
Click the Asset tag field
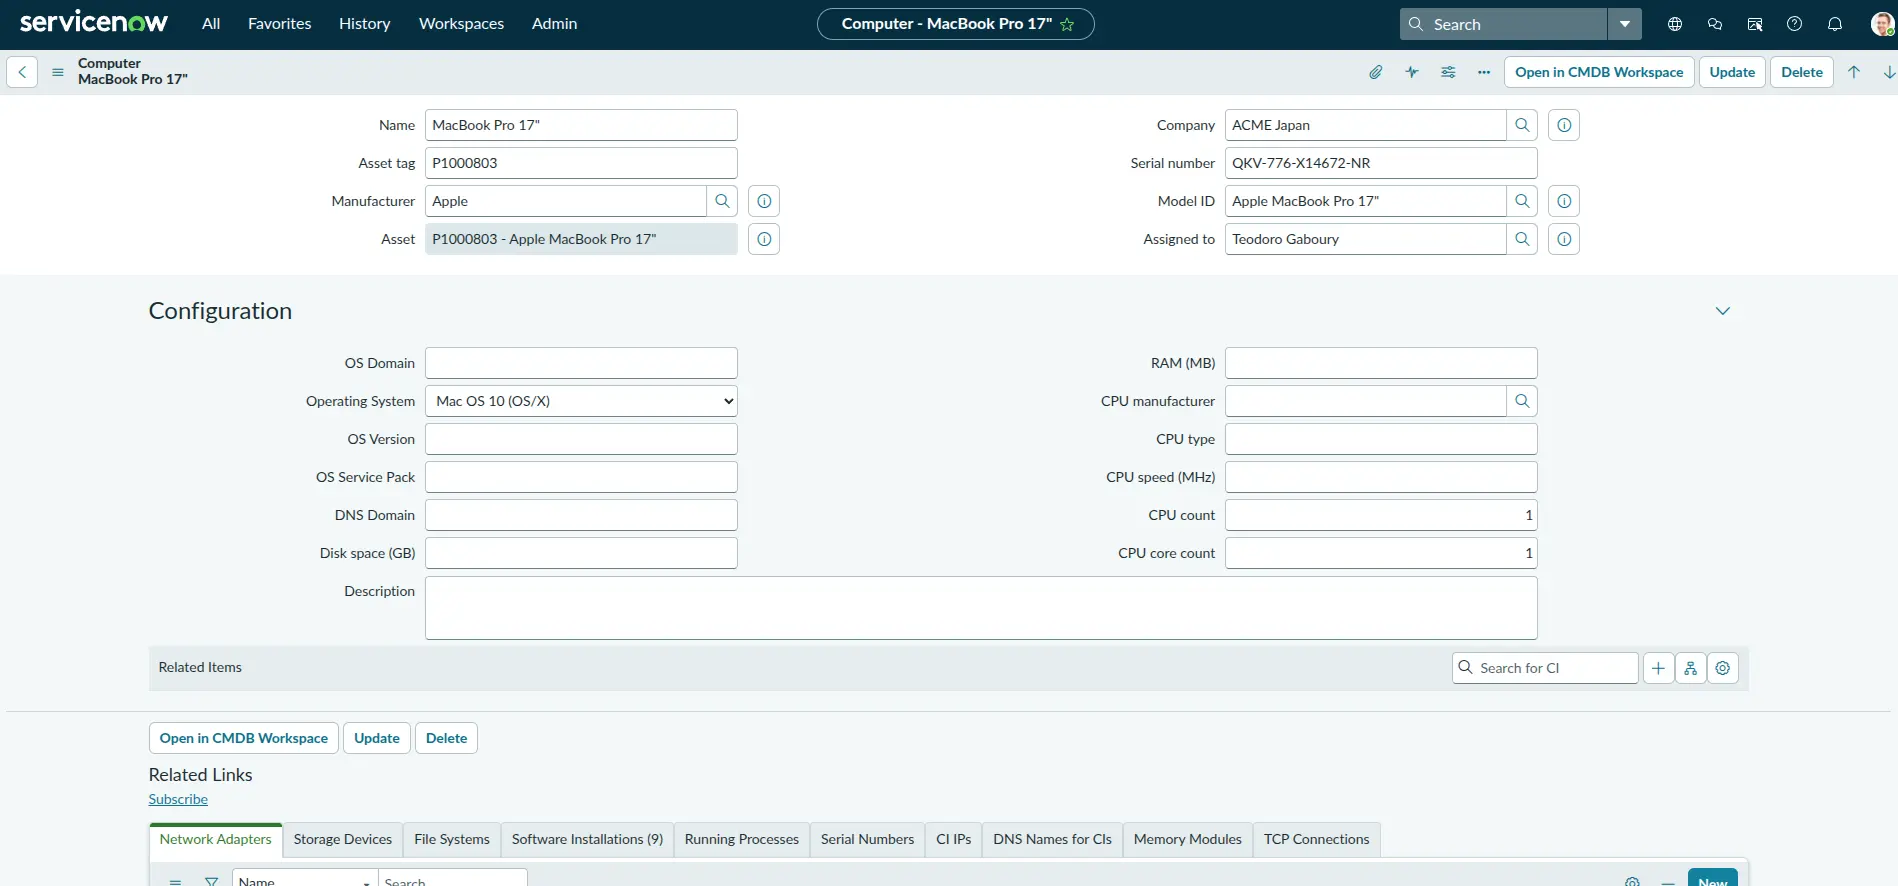tap(581, 163)
